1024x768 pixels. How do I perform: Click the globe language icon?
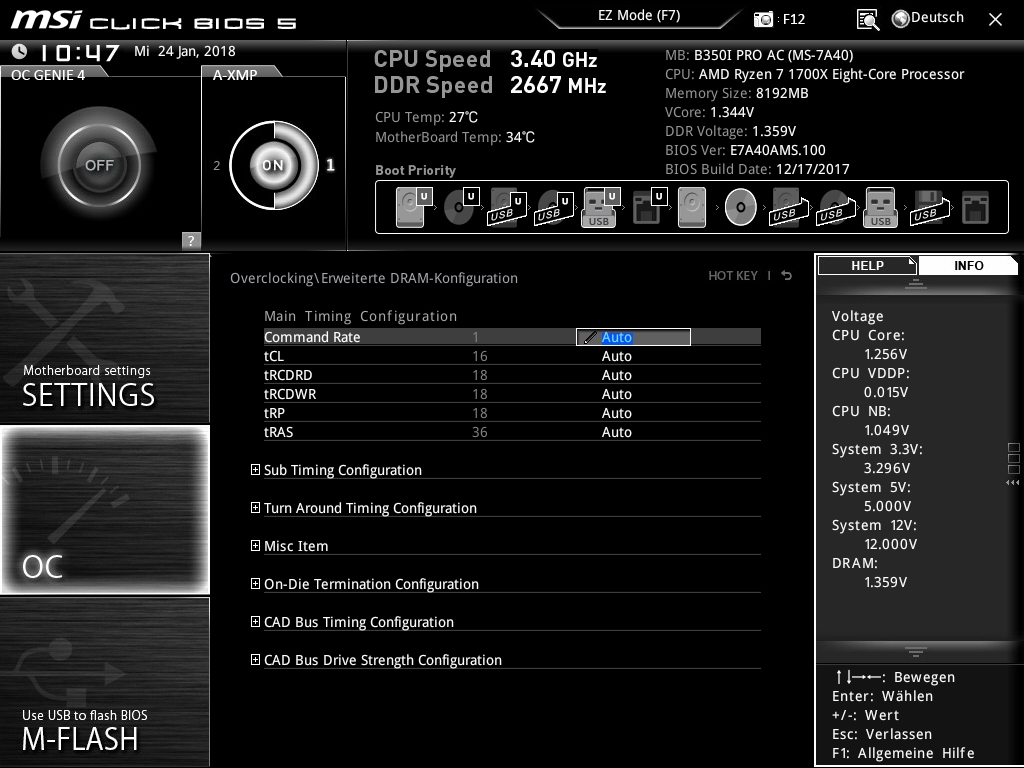[x=901, y=19]
